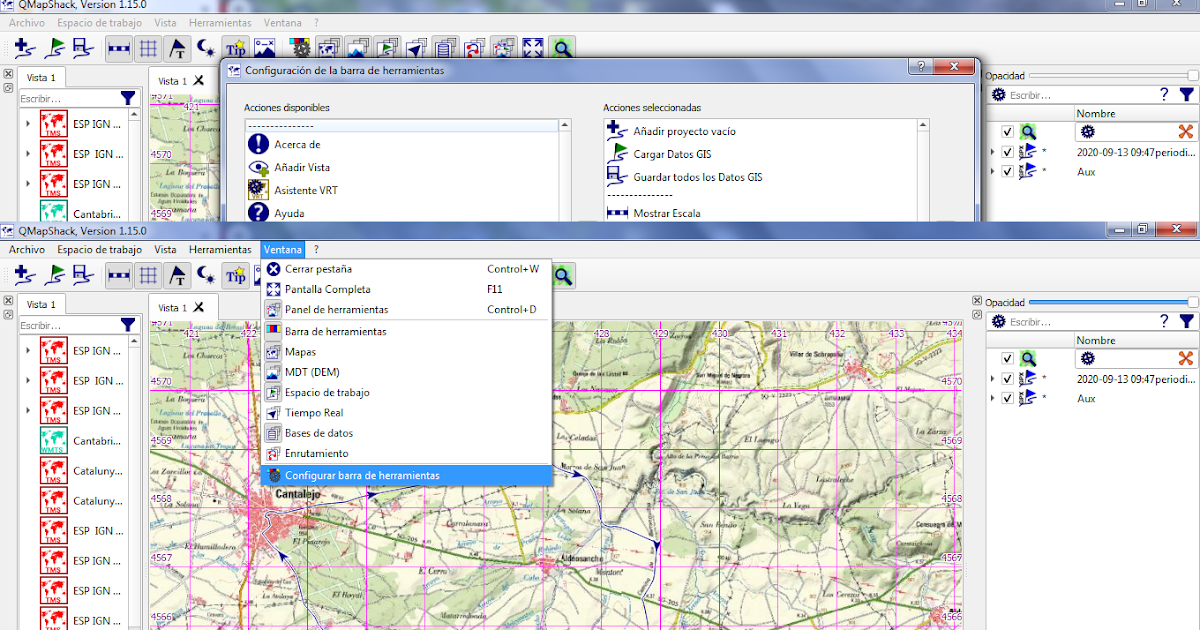Click the help question mark in the workspace panel
The image size is (1200, 630).
[x=1166, y=320]
